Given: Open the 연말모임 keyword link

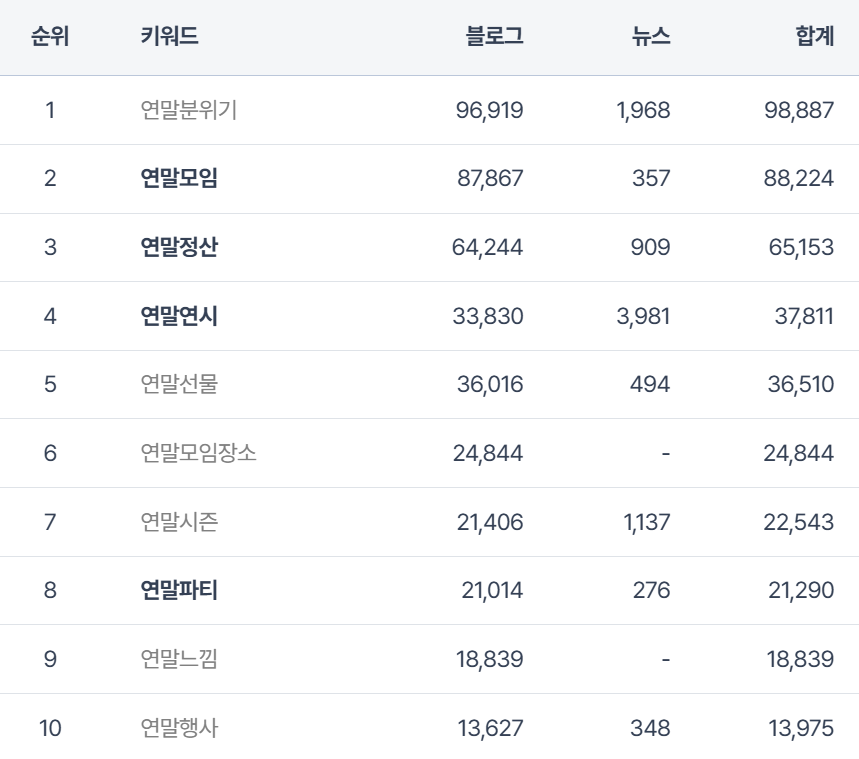Looking at the screenshot, I should (x=179, y=179).
